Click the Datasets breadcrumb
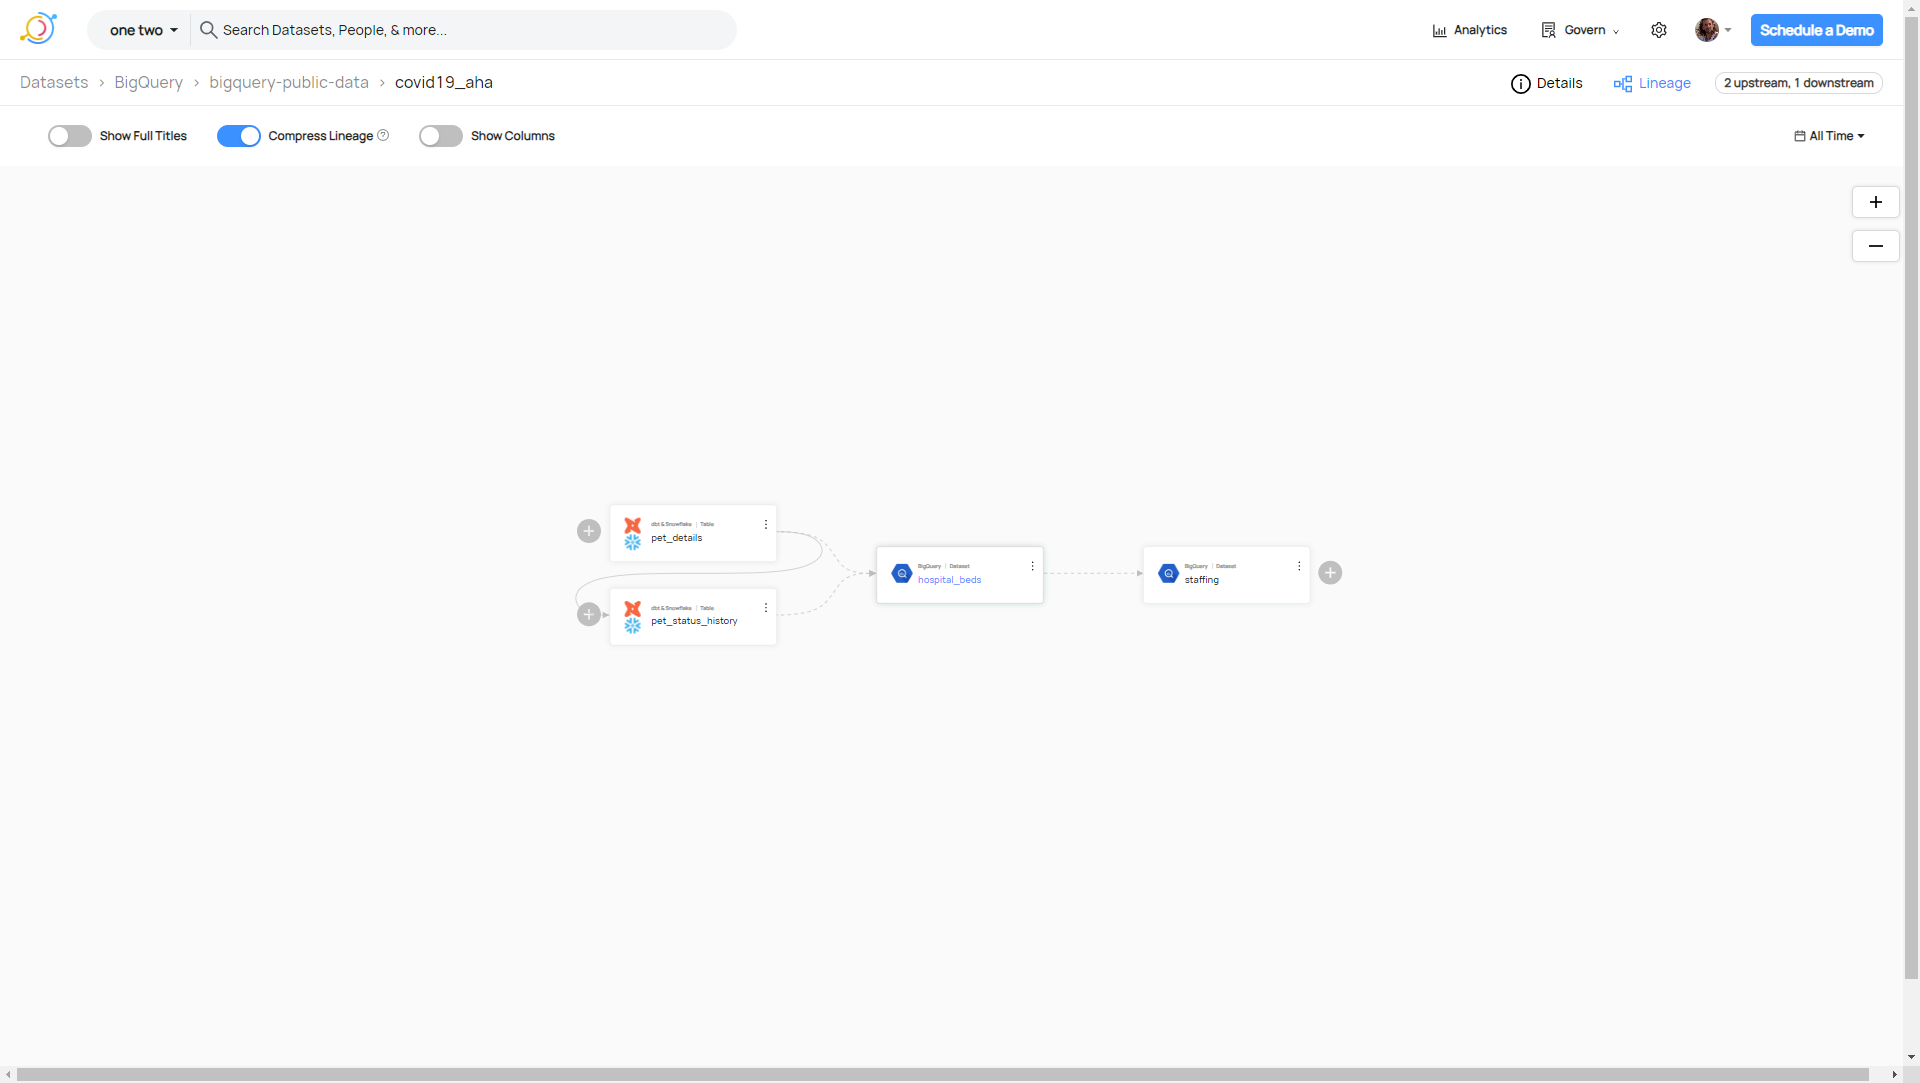This screenshot has height=1083, width=1920. (x=54, y=82)
